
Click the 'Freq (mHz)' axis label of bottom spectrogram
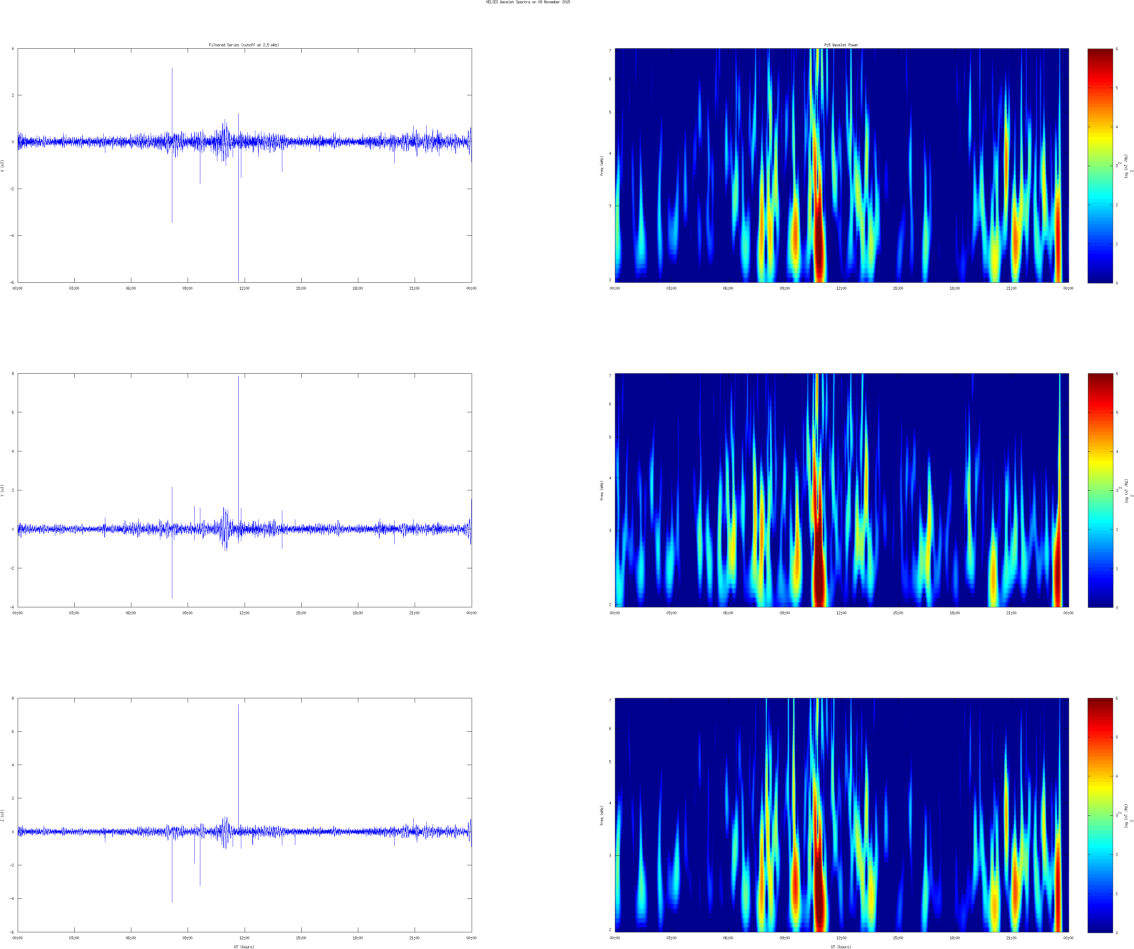click(602, 815)
